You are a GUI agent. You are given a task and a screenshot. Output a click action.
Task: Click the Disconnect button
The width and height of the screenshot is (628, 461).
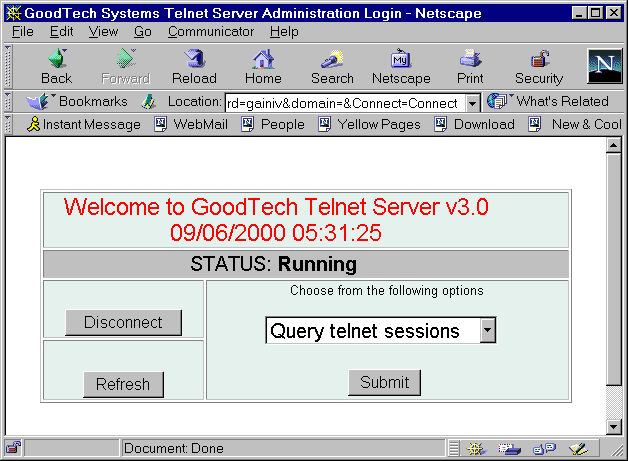click(123, 322)
